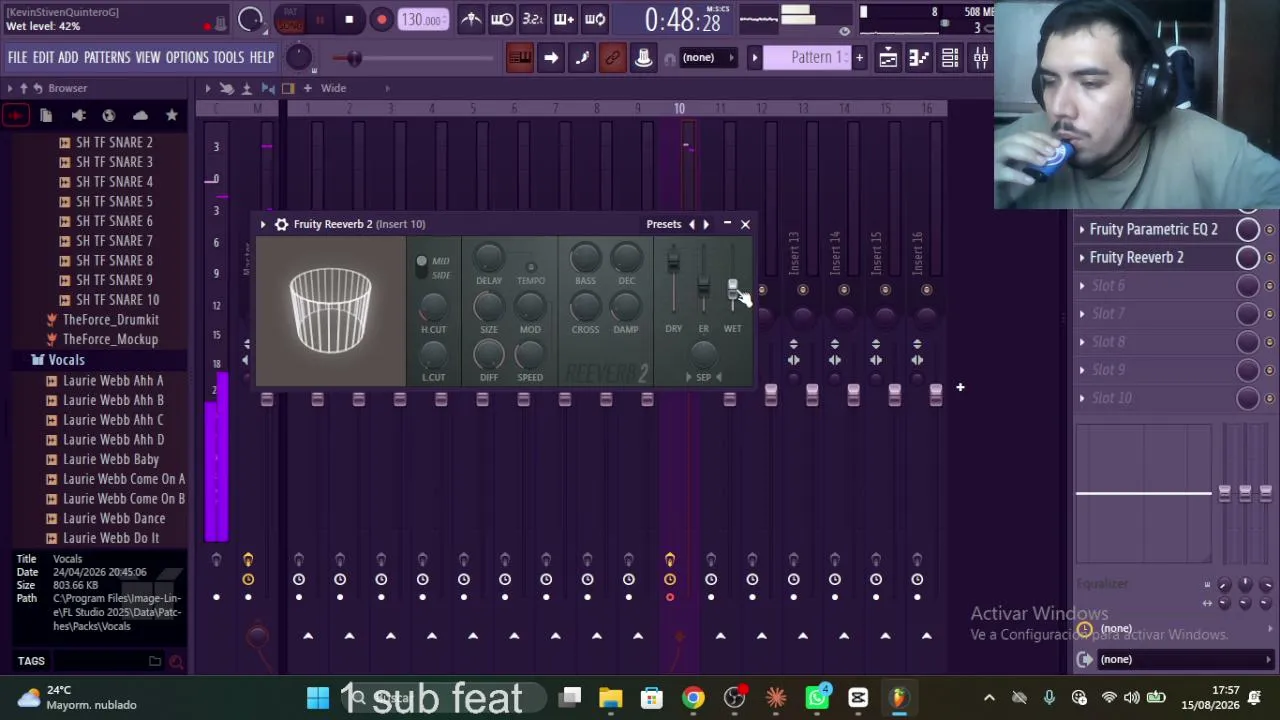Open File Explorer from the taskbar
The image size is (1280, 720).
(x=611, y=698)
